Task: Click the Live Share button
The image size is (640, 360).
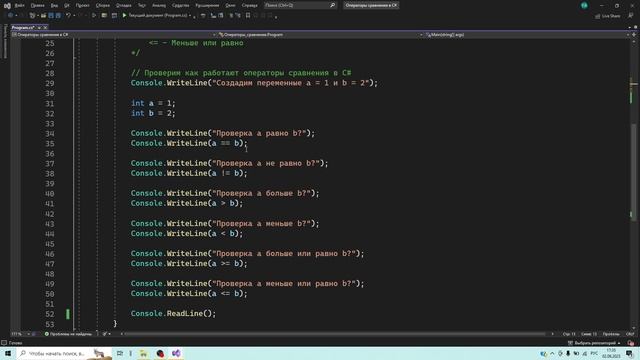Action: click(608, 16)
